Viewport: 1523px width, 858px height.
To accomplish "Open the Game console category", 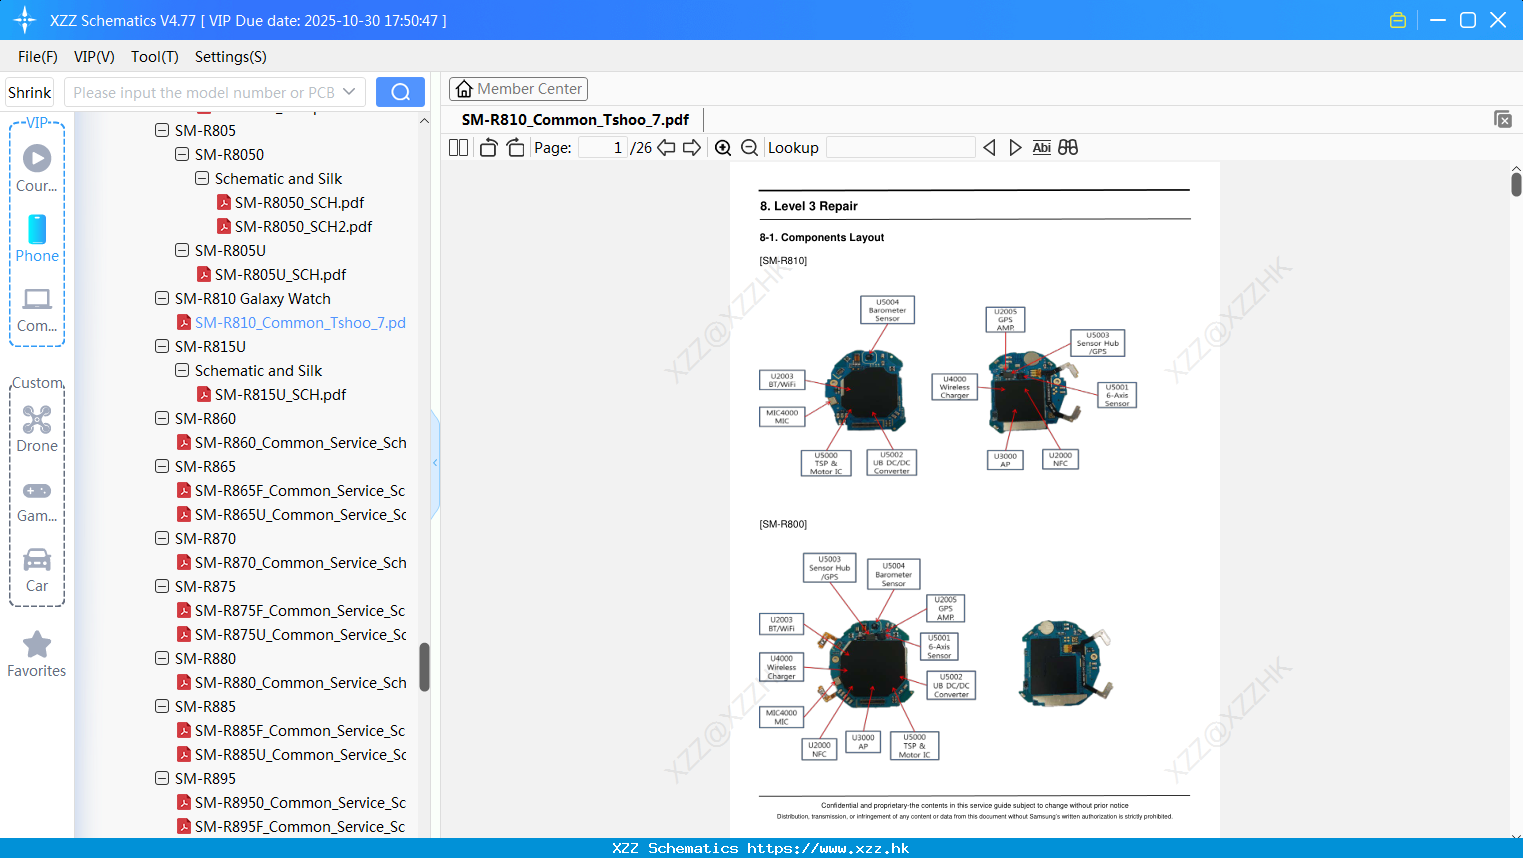I will point(37,490).
